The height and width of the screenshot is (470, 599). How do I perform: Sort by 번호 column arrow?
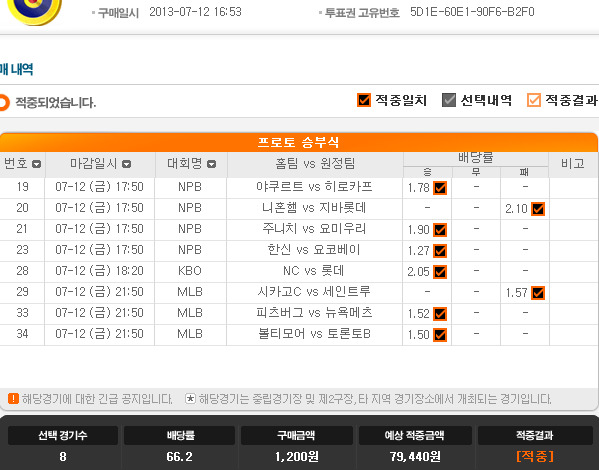coord(36,164)
